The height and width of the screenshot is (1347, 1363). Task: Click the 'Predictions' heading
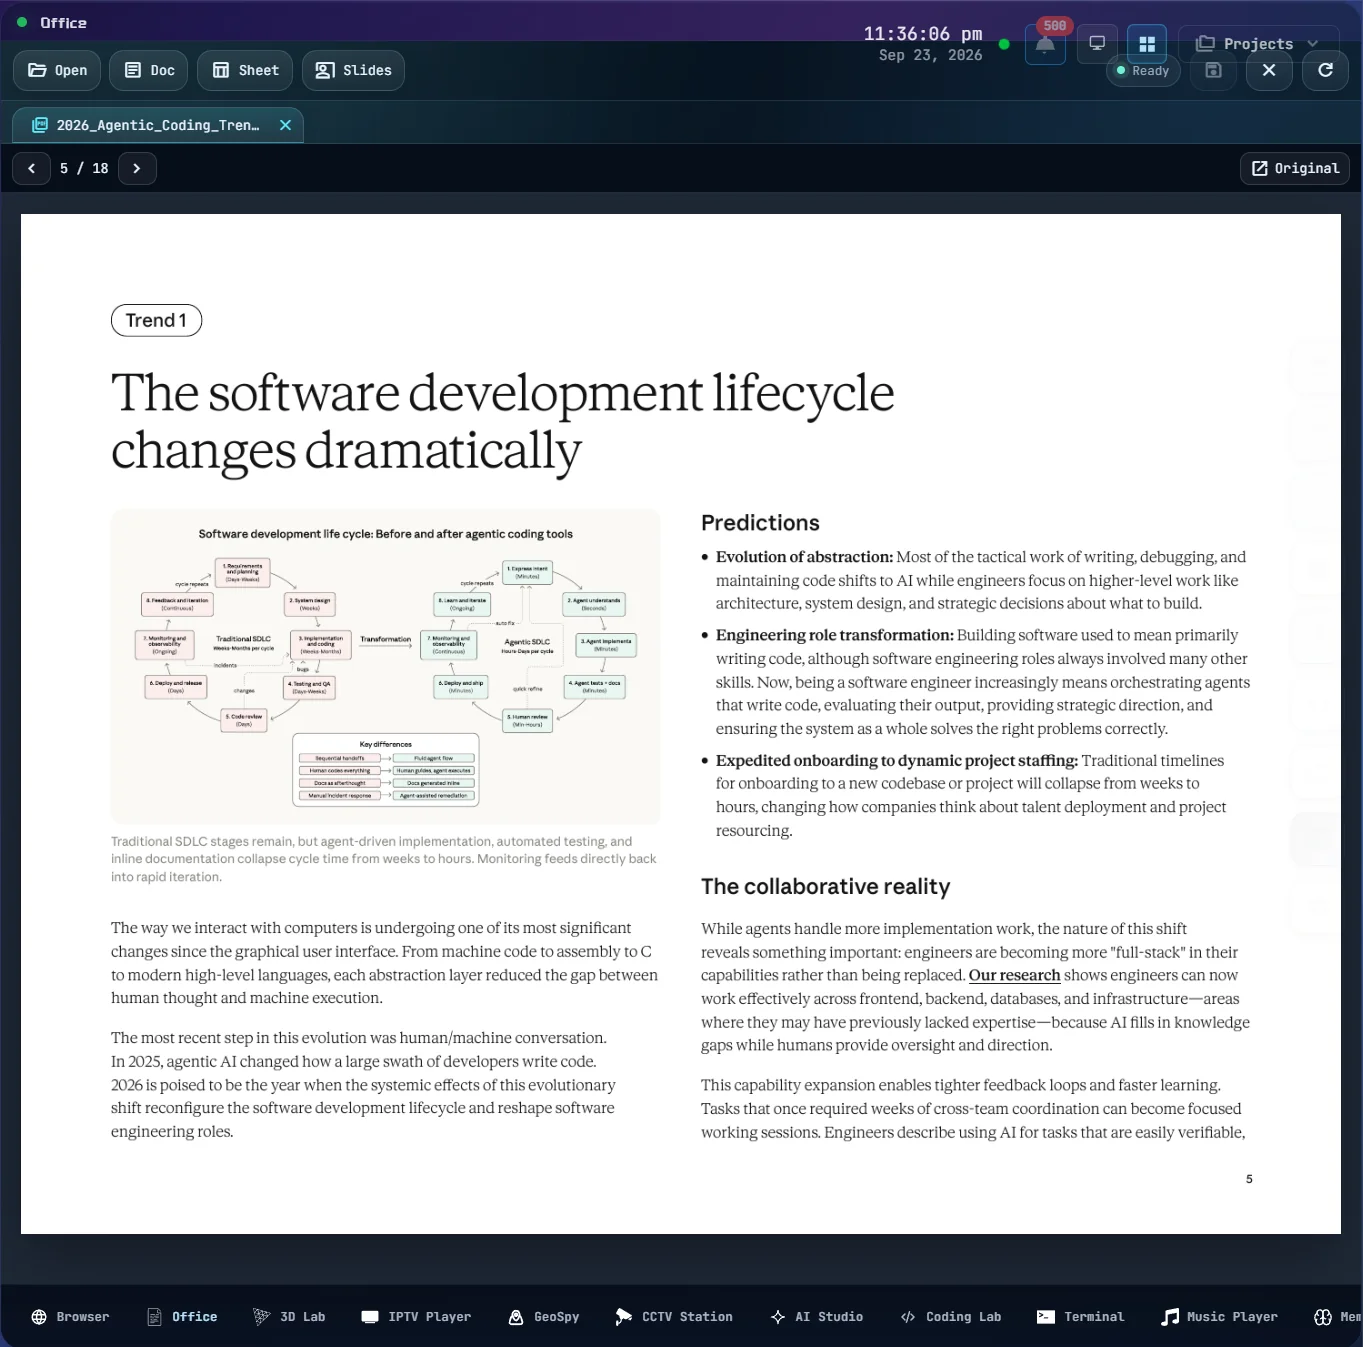point(760,523)
